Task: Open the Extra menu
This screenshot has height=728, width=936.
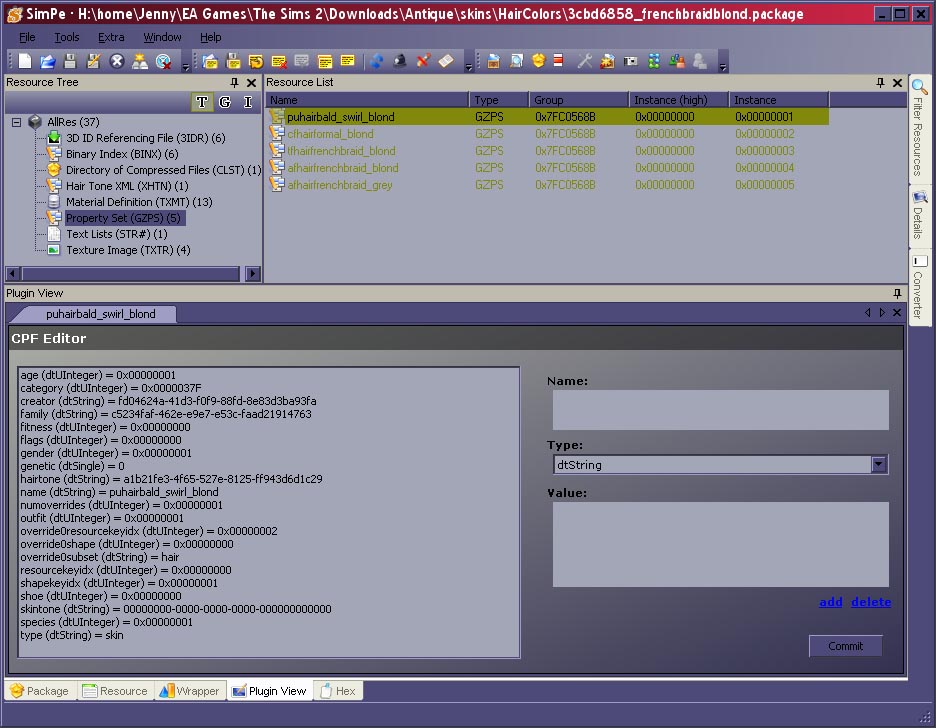Action: coord(111,37)
